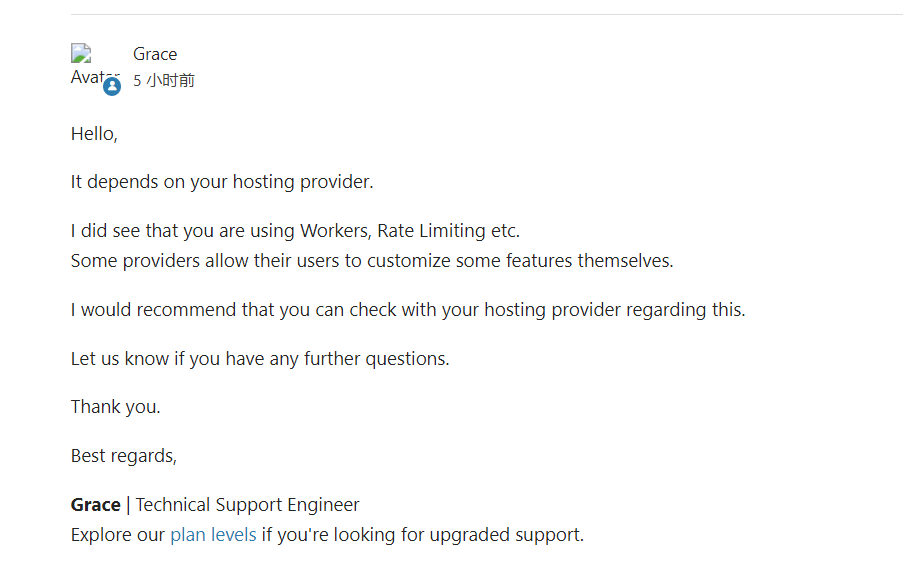Click the "It depends on your hosting provider" sentence
The image size is (903, 579).
221,182
